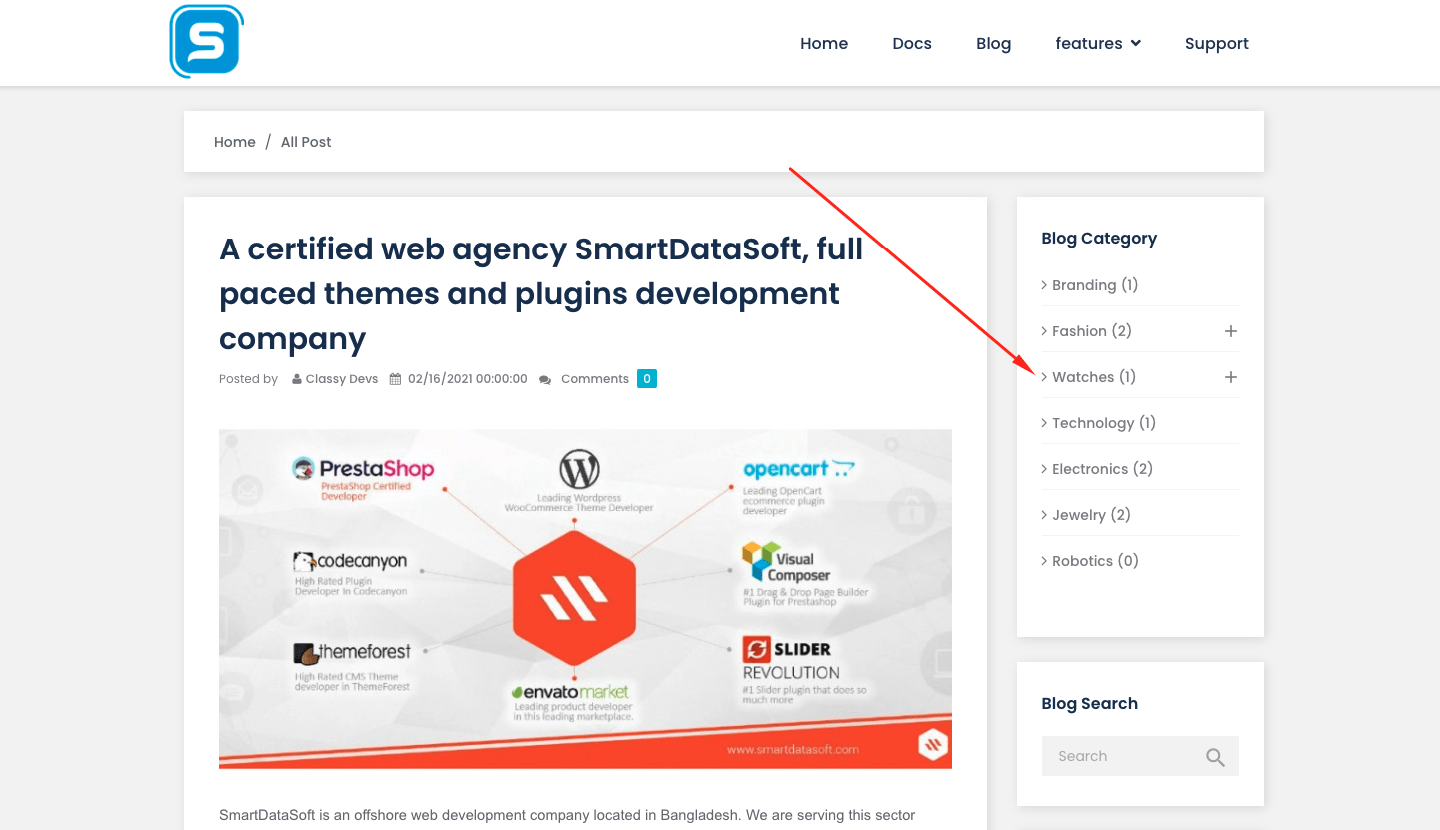Click the calendar icon beside post date
Screen dimensions: 1440x830
click(395, 379)
